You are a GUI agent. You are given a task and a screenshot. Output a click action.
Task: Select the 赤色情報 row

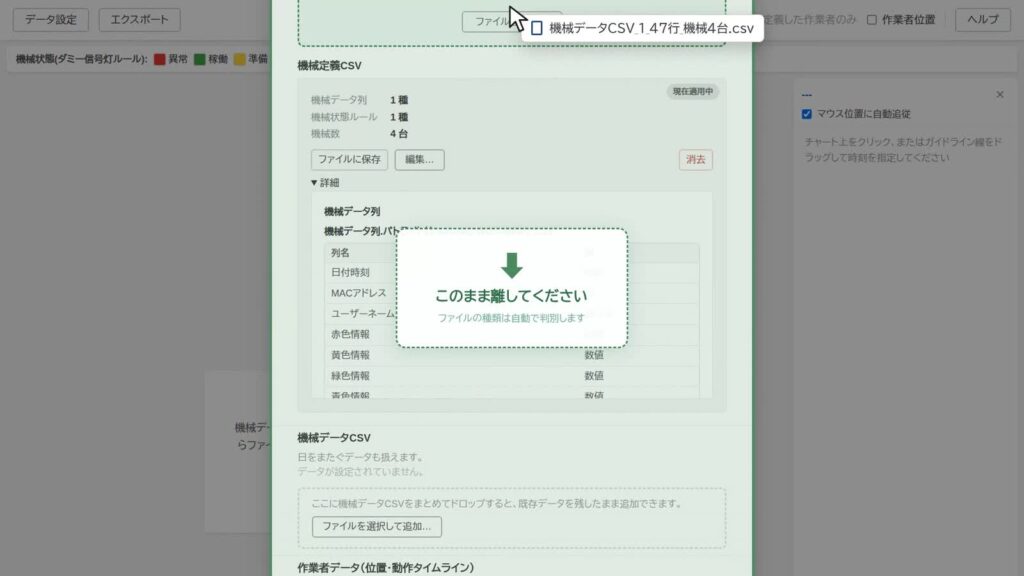511,334
